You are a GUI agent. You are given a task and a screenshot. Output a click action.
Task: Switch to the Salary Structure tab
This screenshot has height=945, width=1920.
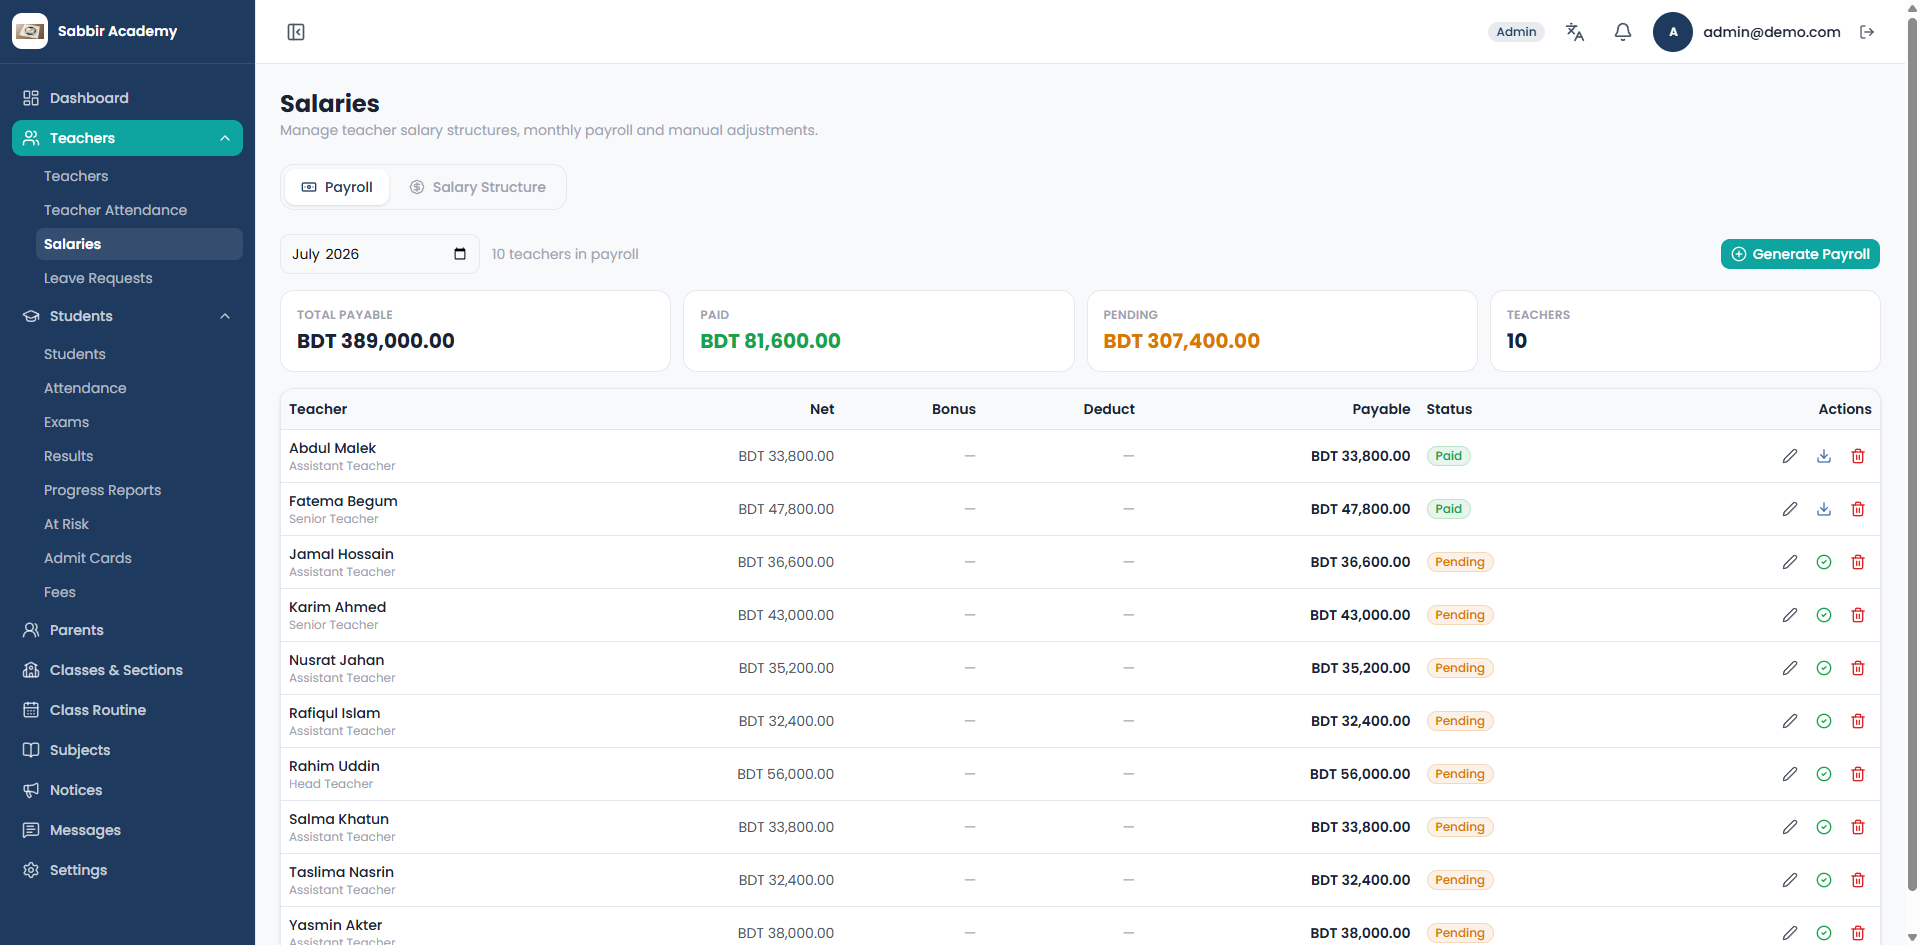tap(478, 187)
